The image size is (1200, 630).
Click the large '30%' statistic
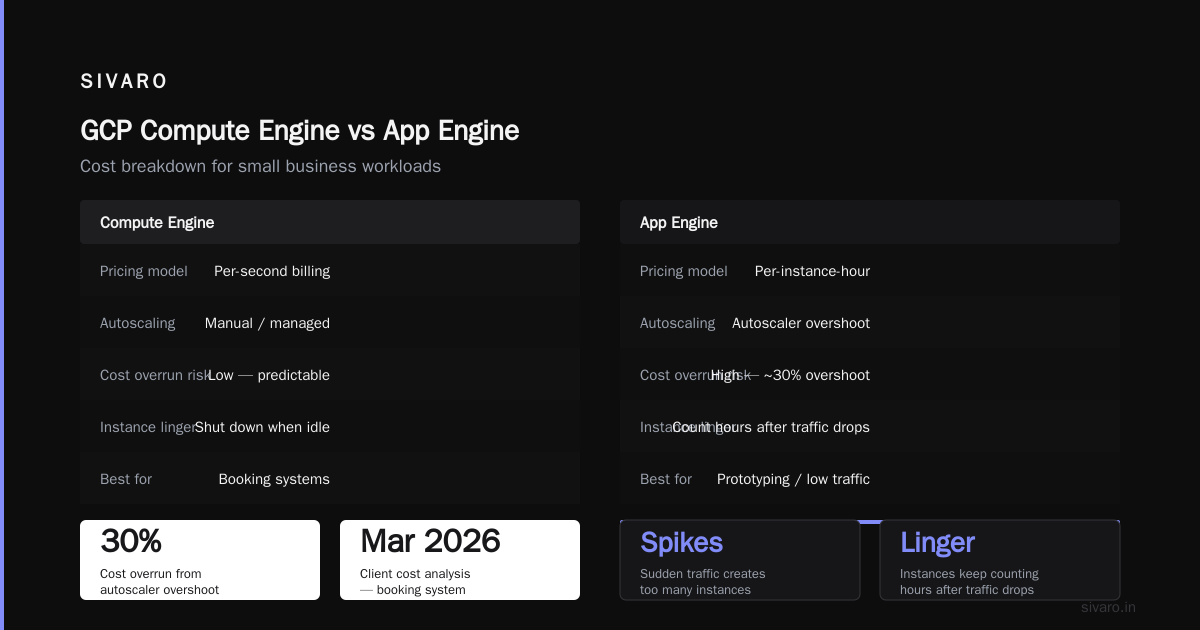pos(131,541)
